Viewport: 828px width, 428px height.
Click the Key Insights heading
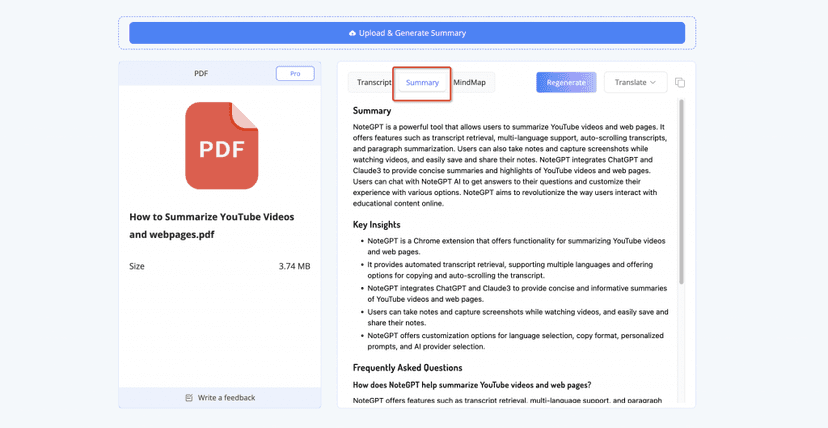(377, 224)
